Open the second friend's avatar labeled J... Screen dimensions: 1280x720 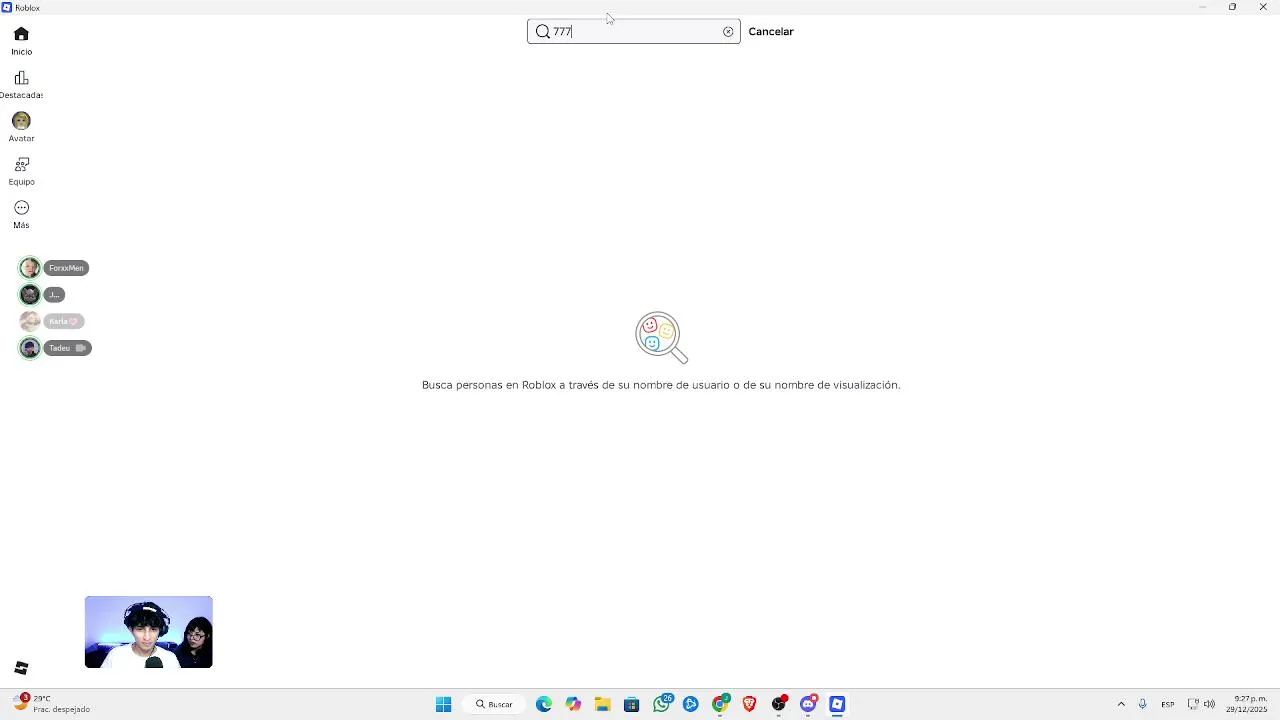click(30, 295)
